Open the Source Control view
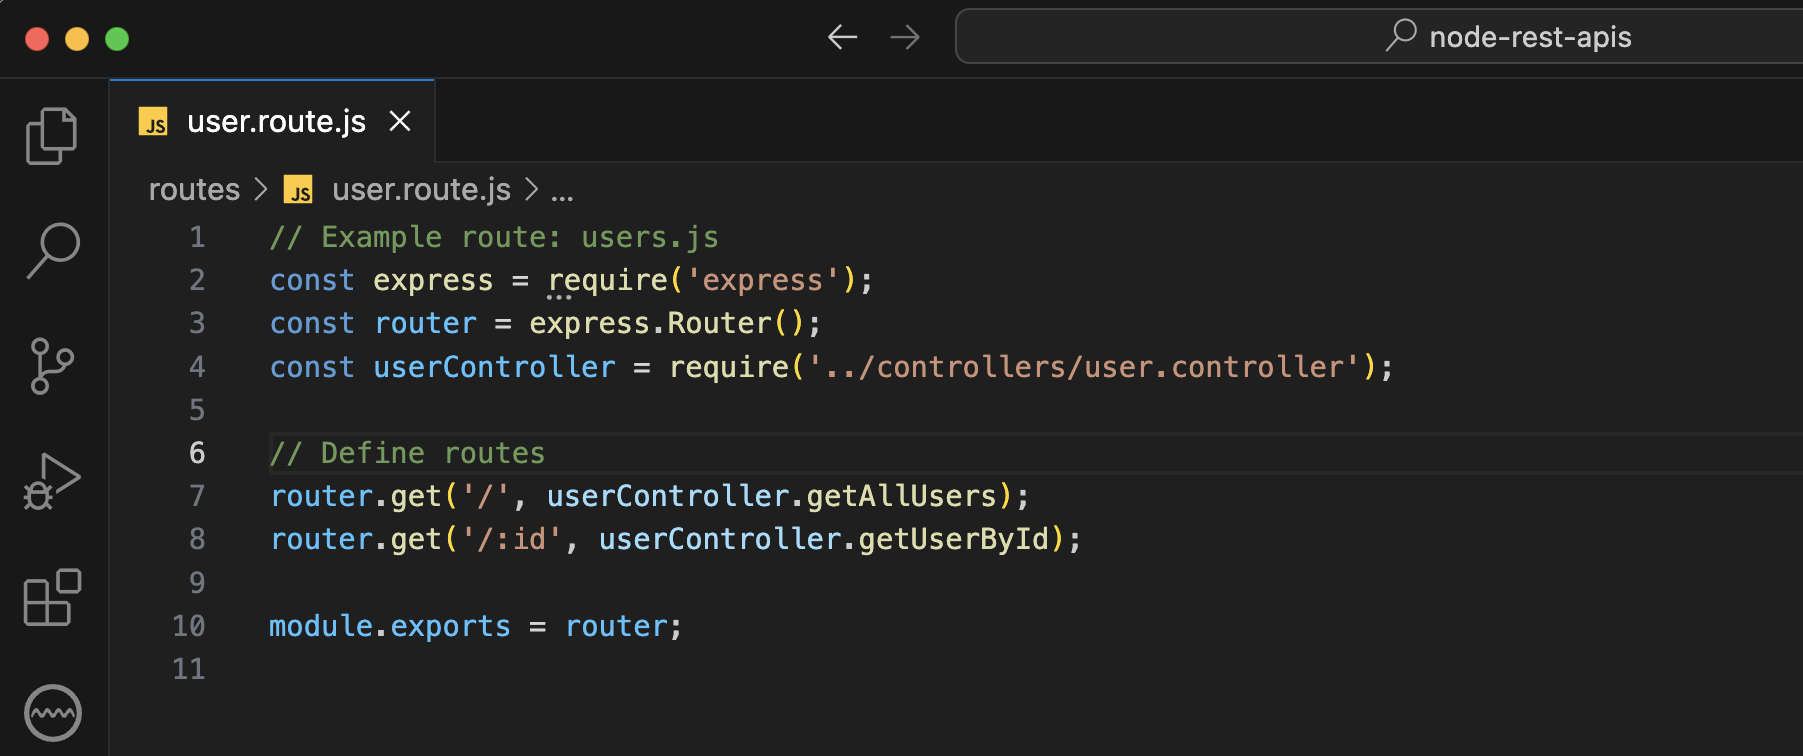 [52, 366]
